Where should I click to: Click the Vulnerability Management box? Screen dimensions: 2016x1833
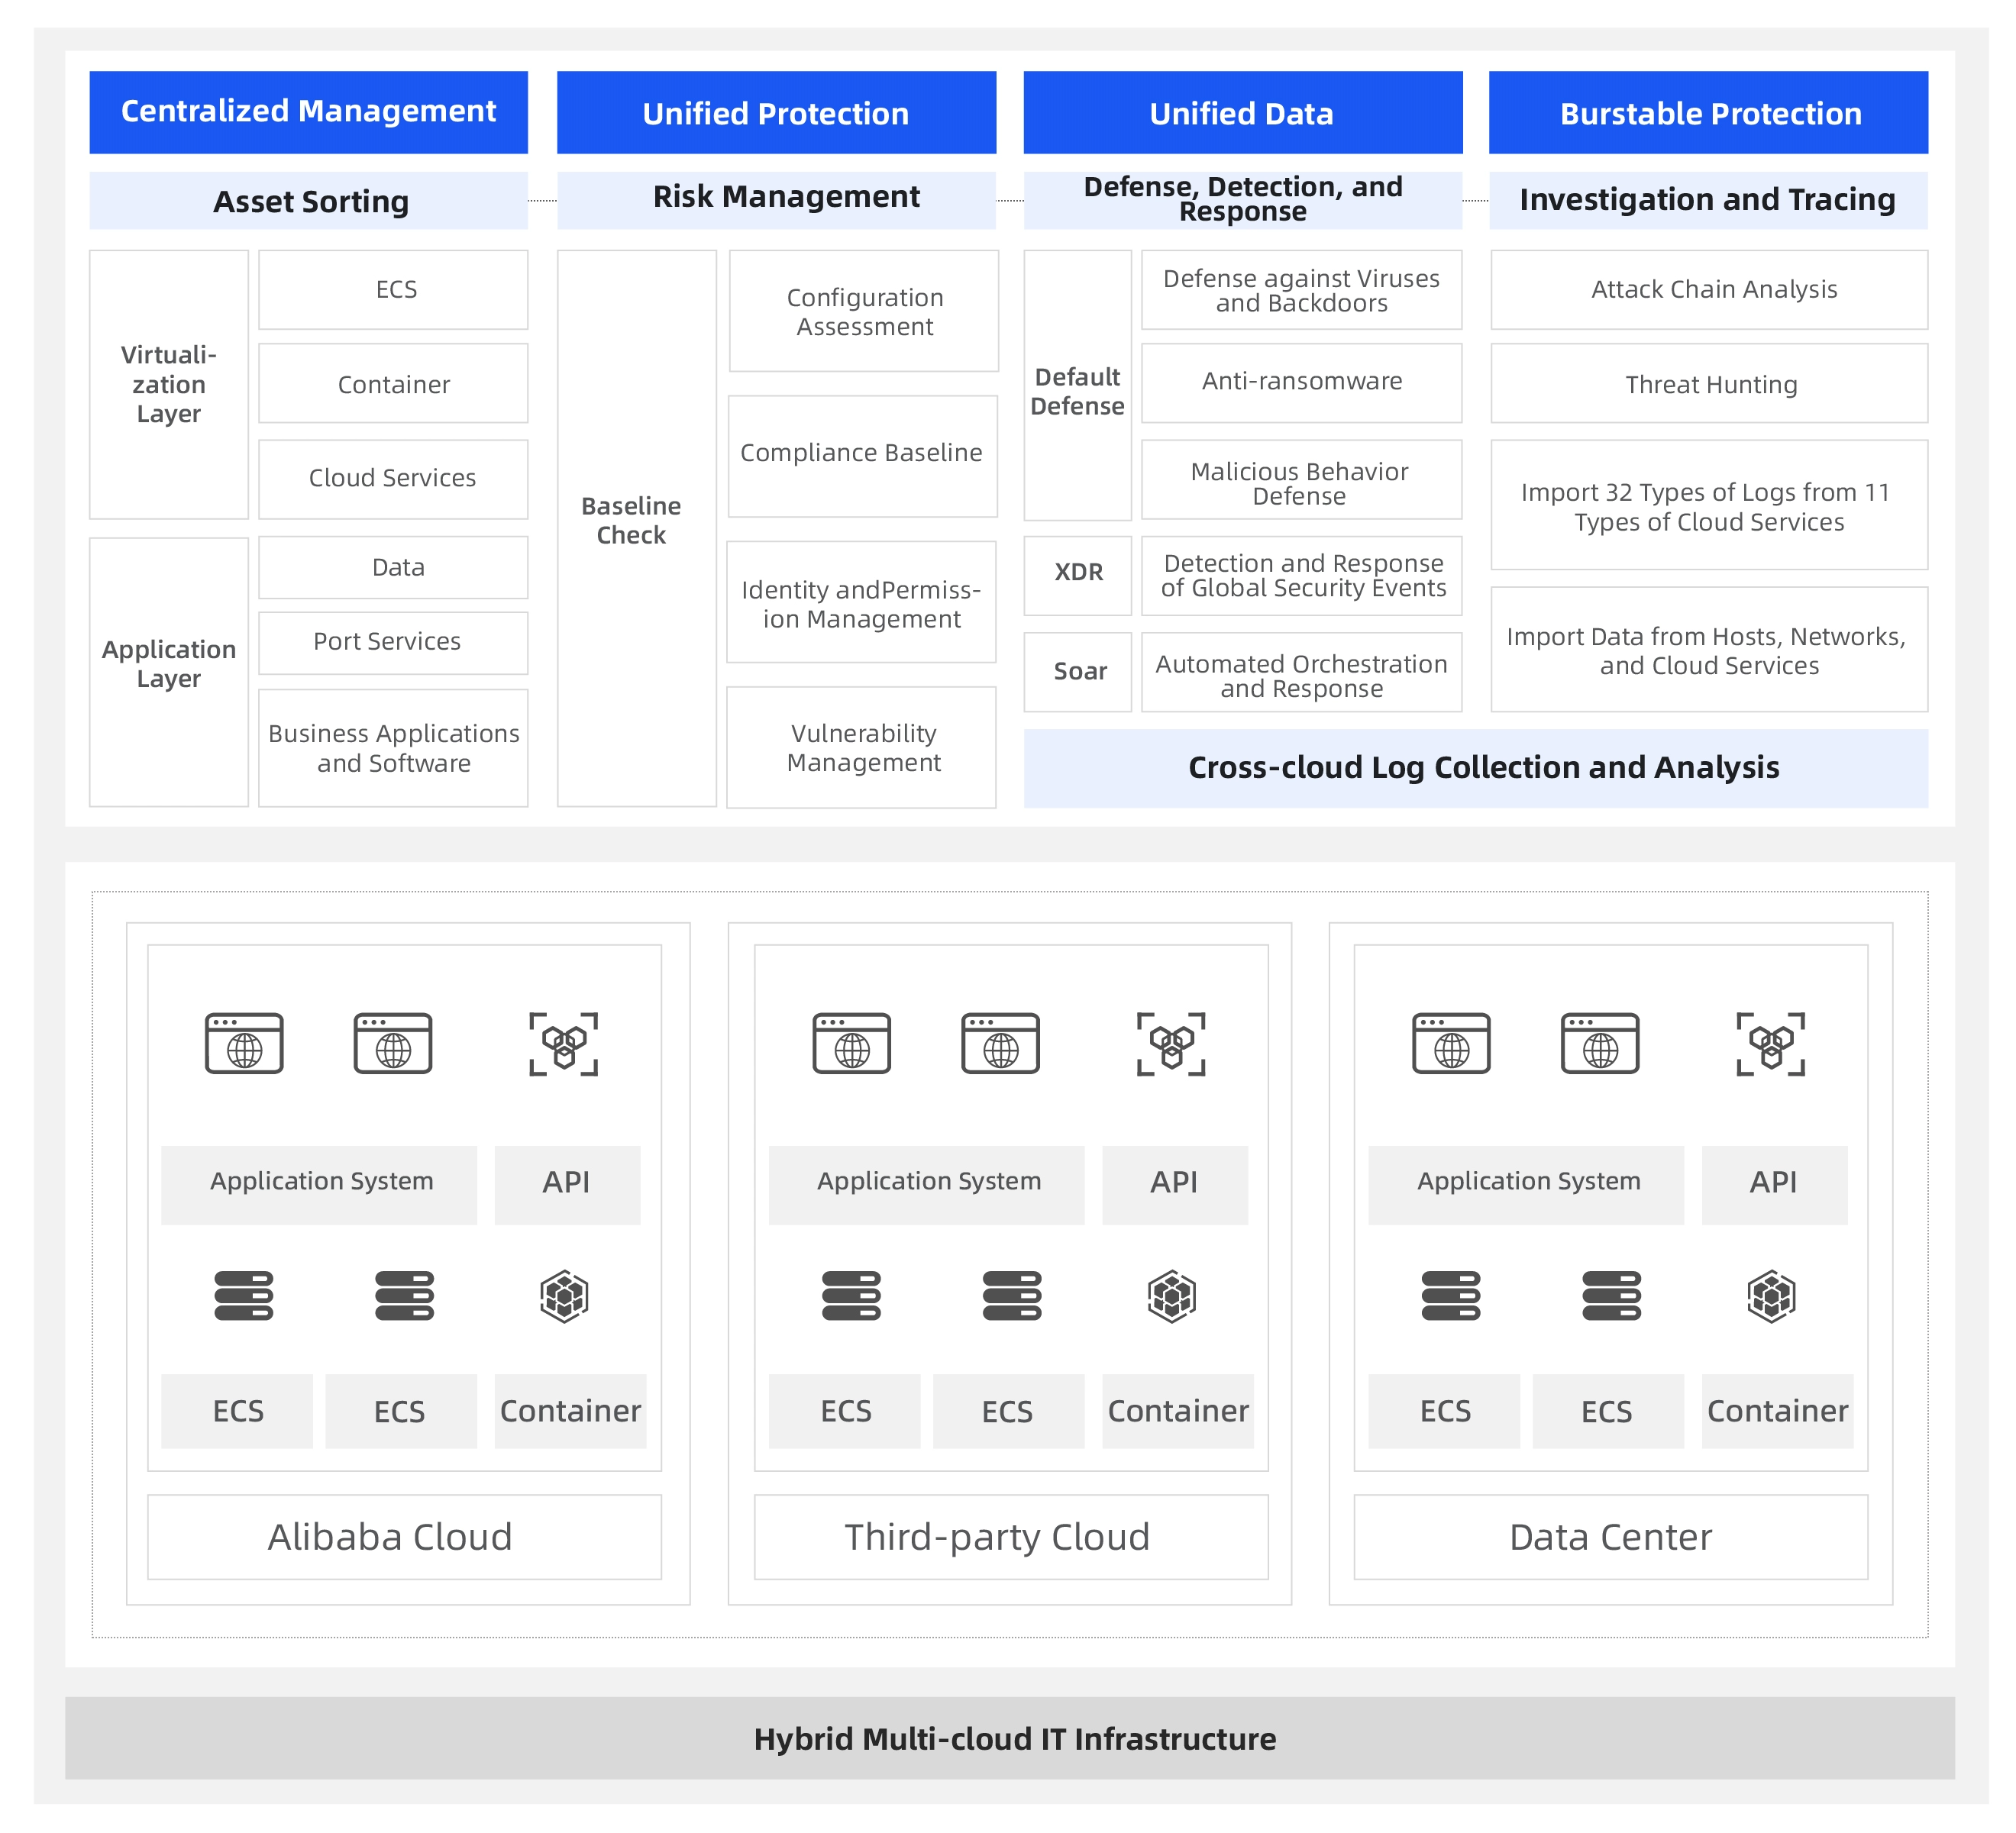click(861, 747)
